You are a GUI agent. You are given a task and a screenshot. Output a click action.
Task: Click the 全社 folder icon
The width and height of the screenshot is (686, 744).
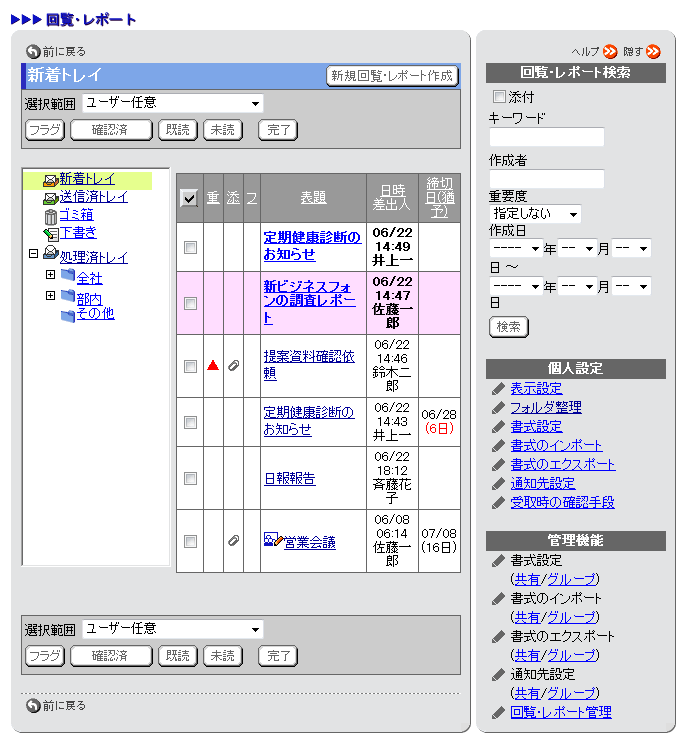click(x=68, y=274)
